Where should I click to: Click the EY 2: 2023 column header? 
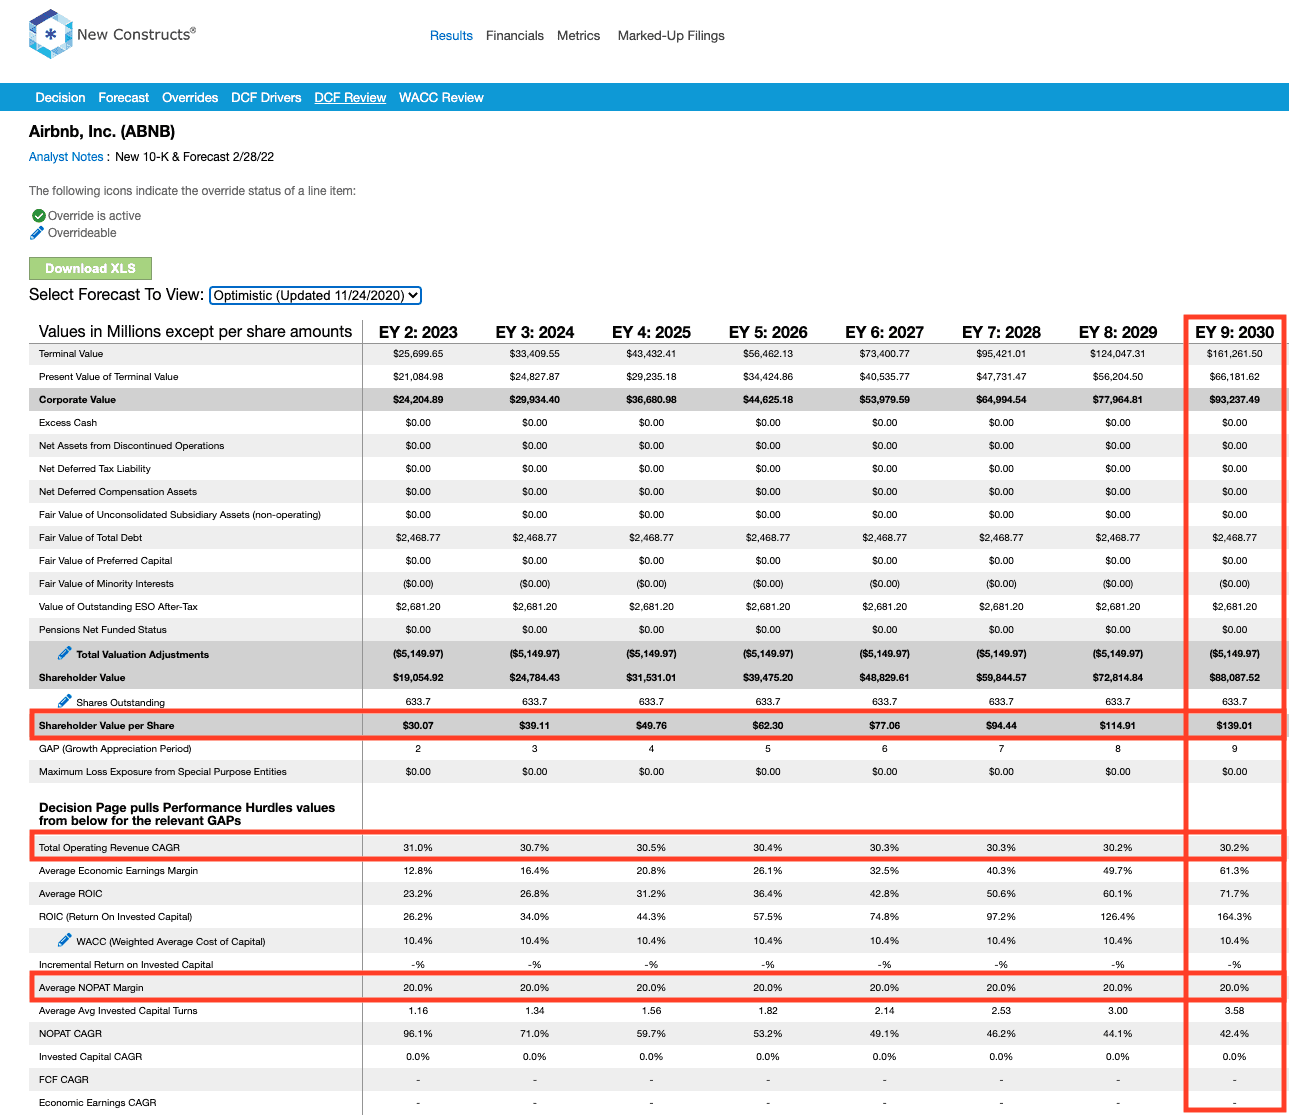[x=418, y=332]
